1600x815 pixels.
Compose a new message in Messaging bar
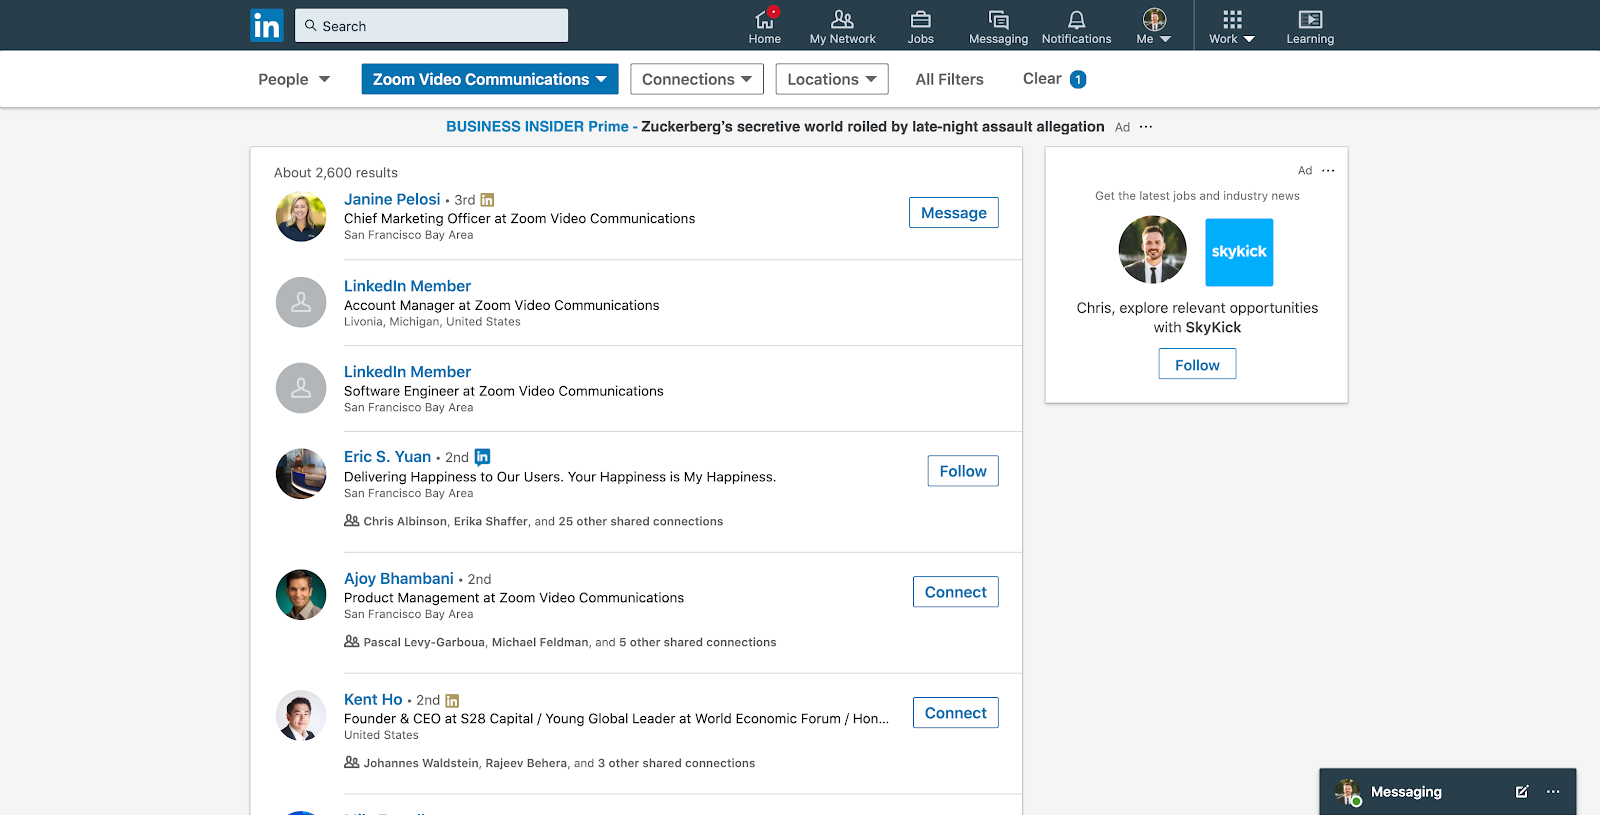point(1522,791)
